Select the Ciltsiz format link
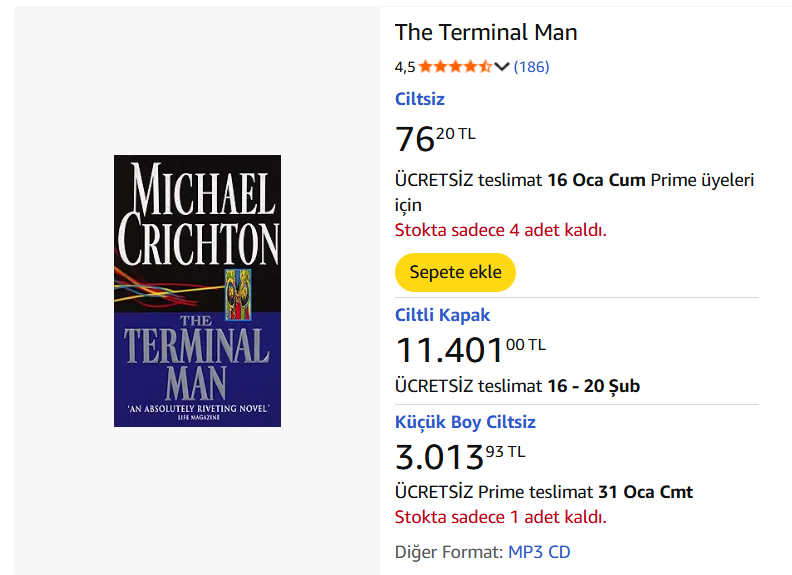 (420, 99)
